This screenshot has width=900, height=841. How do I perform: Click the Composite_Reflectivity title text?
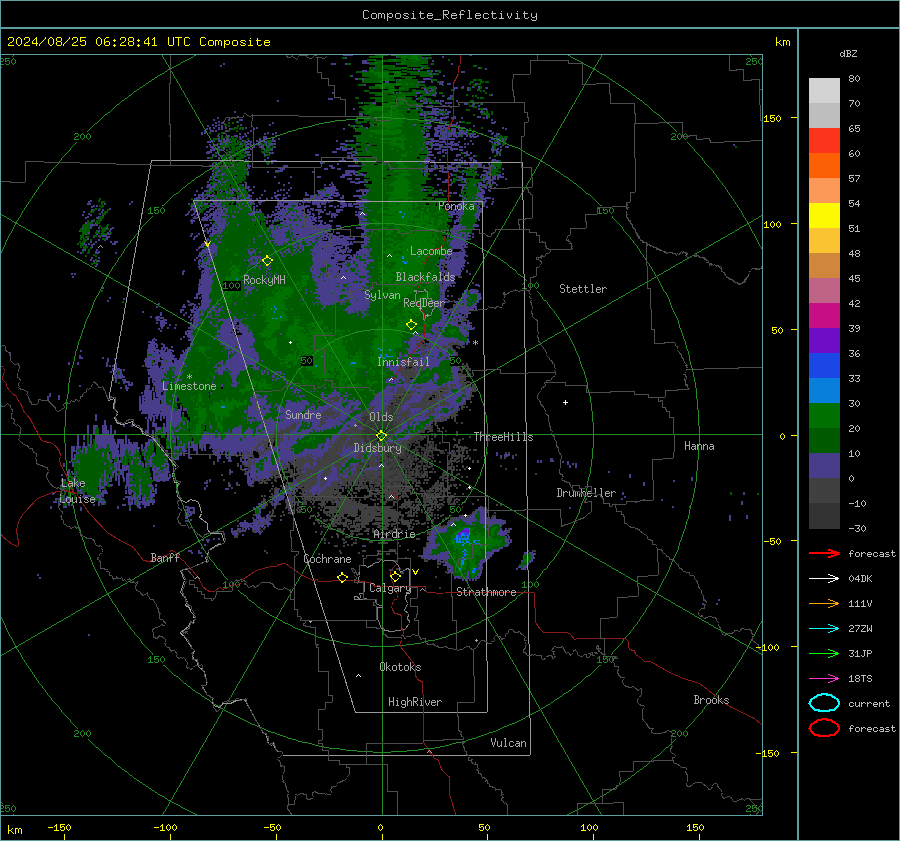click(449, 15)
